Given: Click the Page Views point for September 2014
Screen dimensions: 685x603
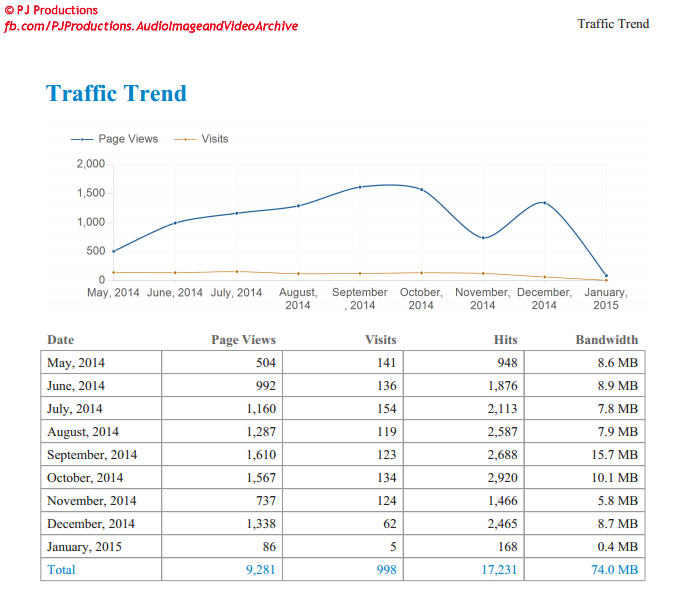Looking at the screenshot, I should (x=360, y=187).
